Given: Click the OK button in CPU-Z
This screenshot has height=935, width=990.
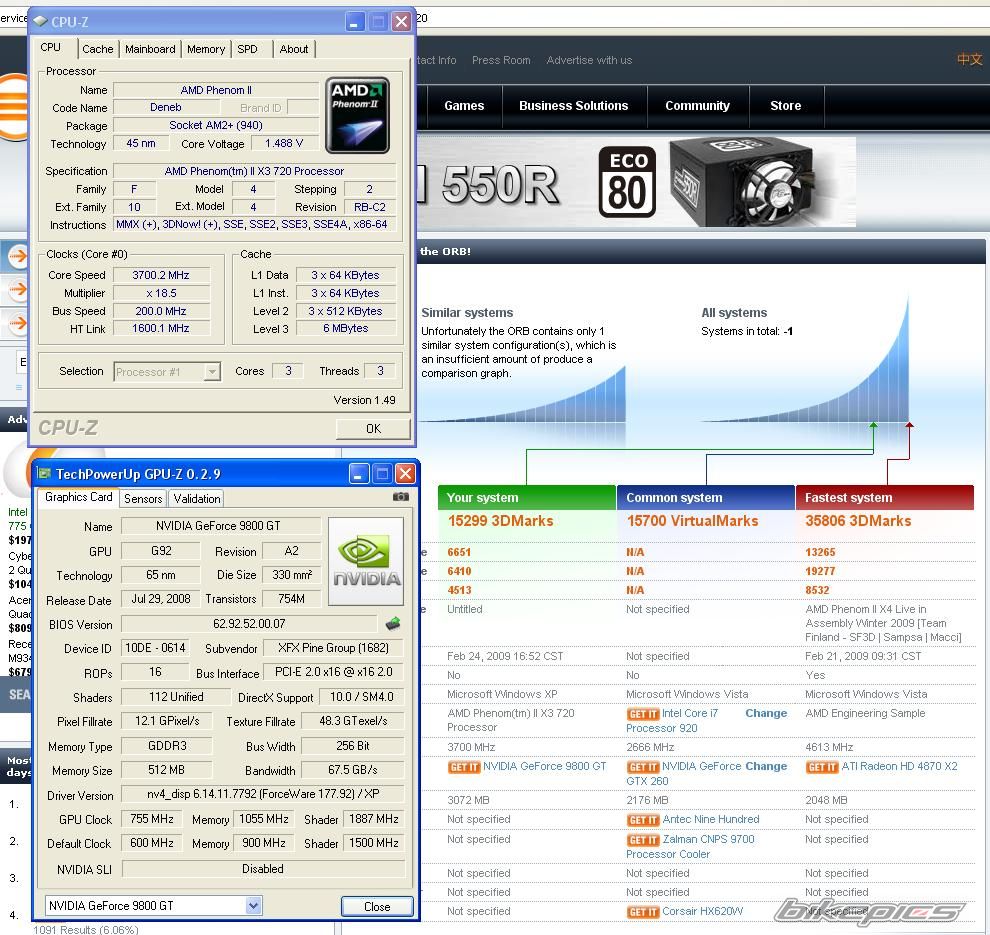Looking at the screenshot, I should tap(373, 429).
